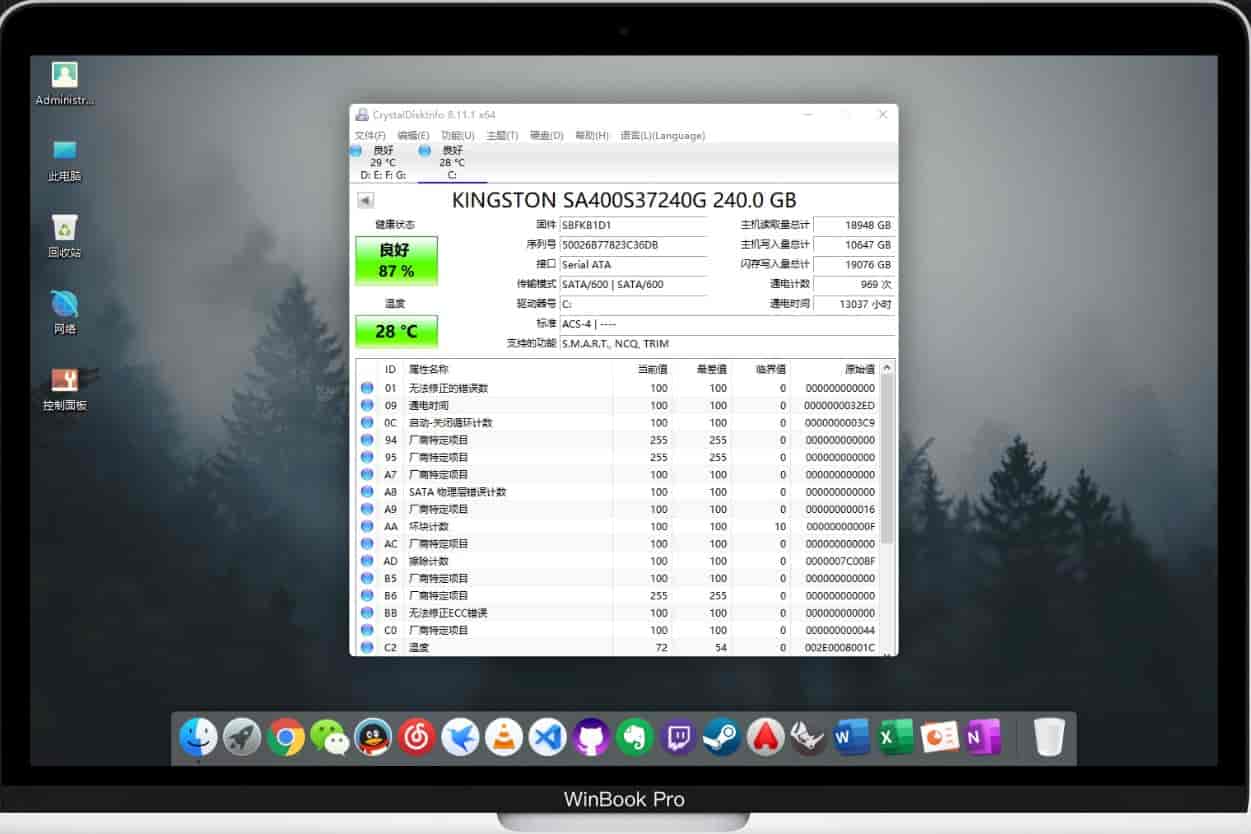
Task: Switch to the C: disk tab
Action: [x=452, y=162]
